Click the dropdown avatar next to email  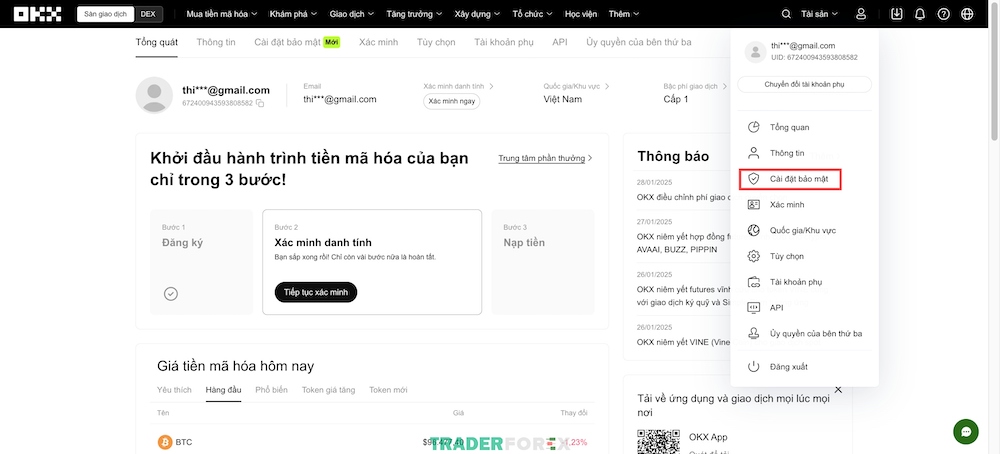click(x=755, y=52)
